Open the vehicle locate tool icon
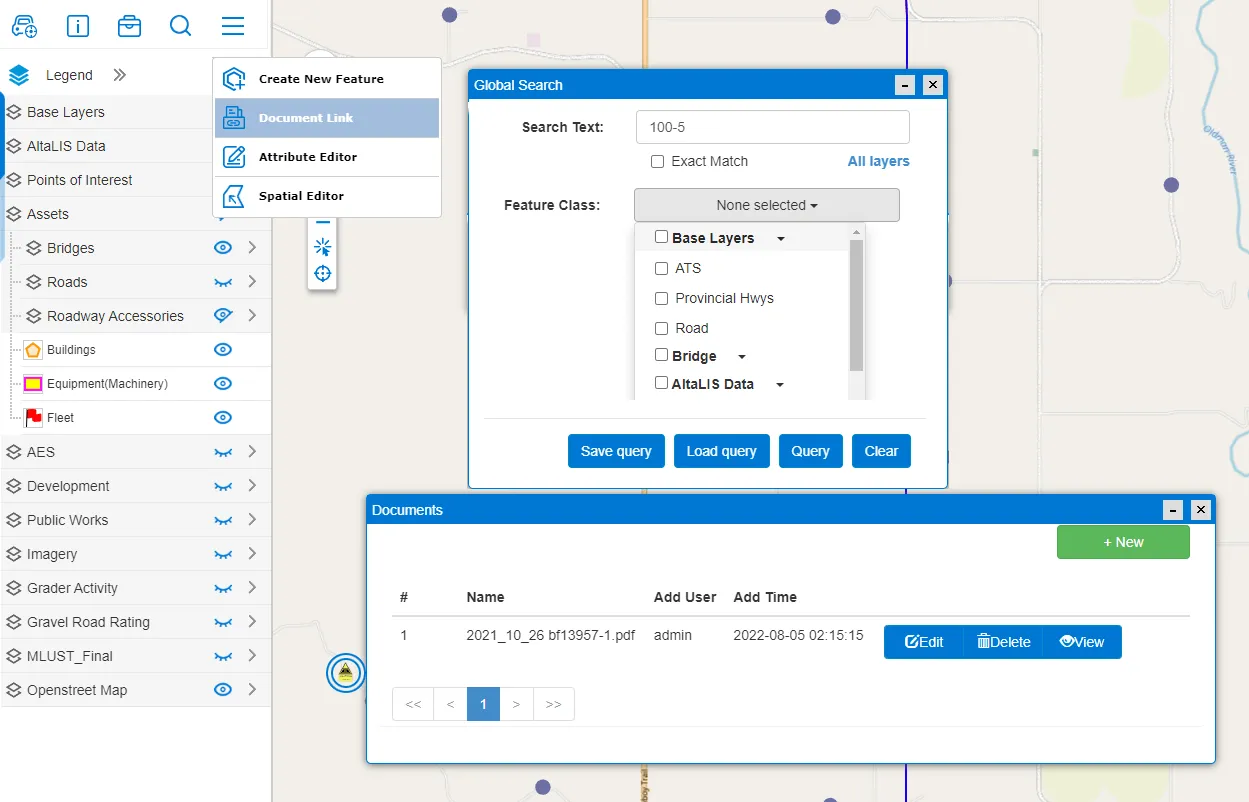 (25, 26)
